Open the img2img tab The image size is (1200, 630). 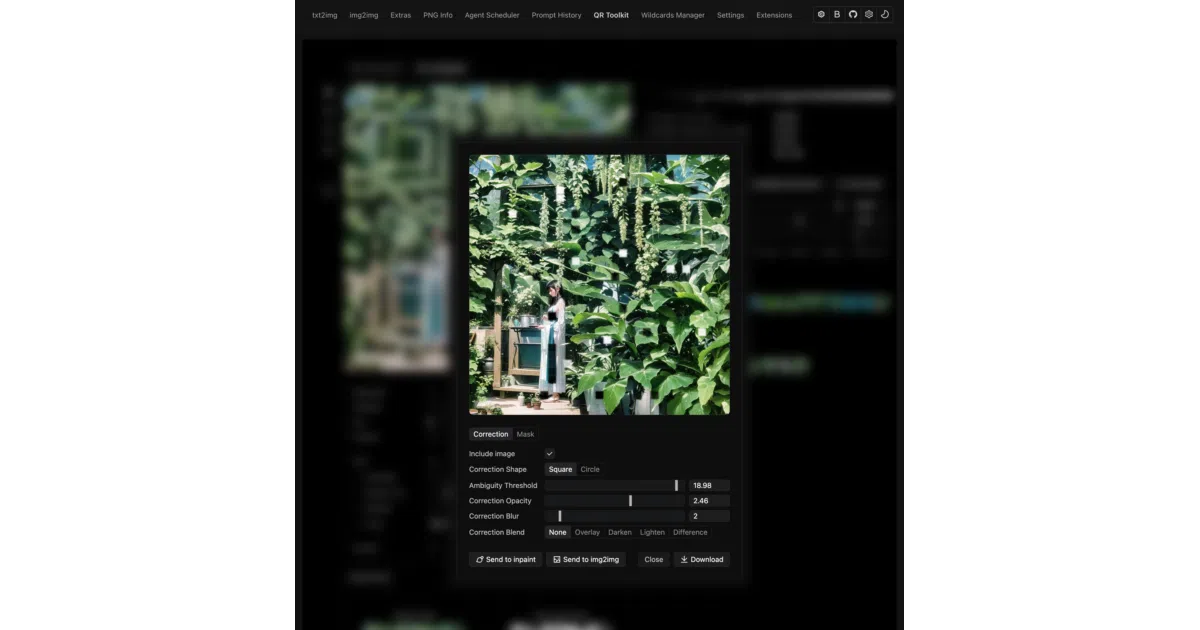pyautogui.click(x=364, y=15)
